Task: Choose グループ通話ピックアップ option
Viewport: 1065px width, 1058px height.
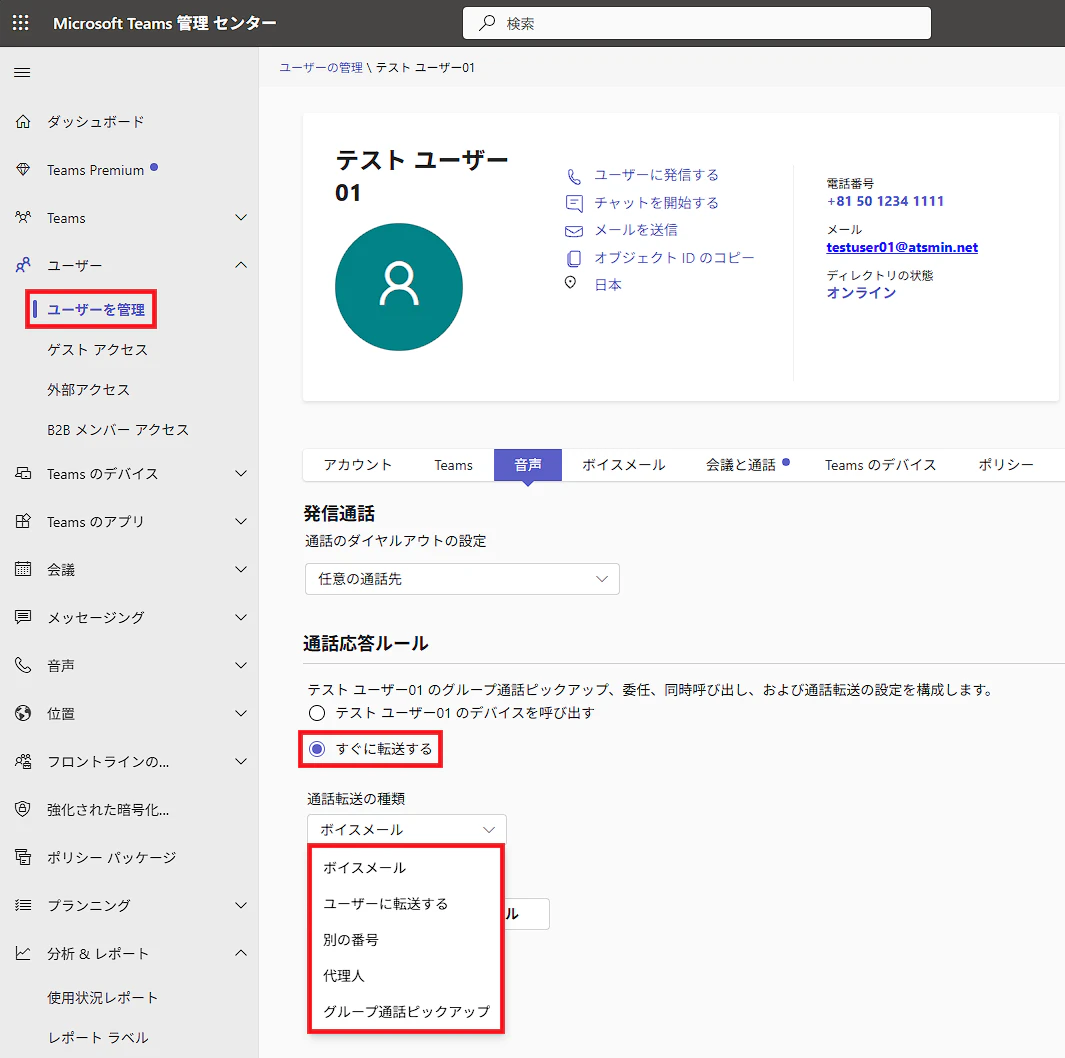Action: pos(405,1012)
